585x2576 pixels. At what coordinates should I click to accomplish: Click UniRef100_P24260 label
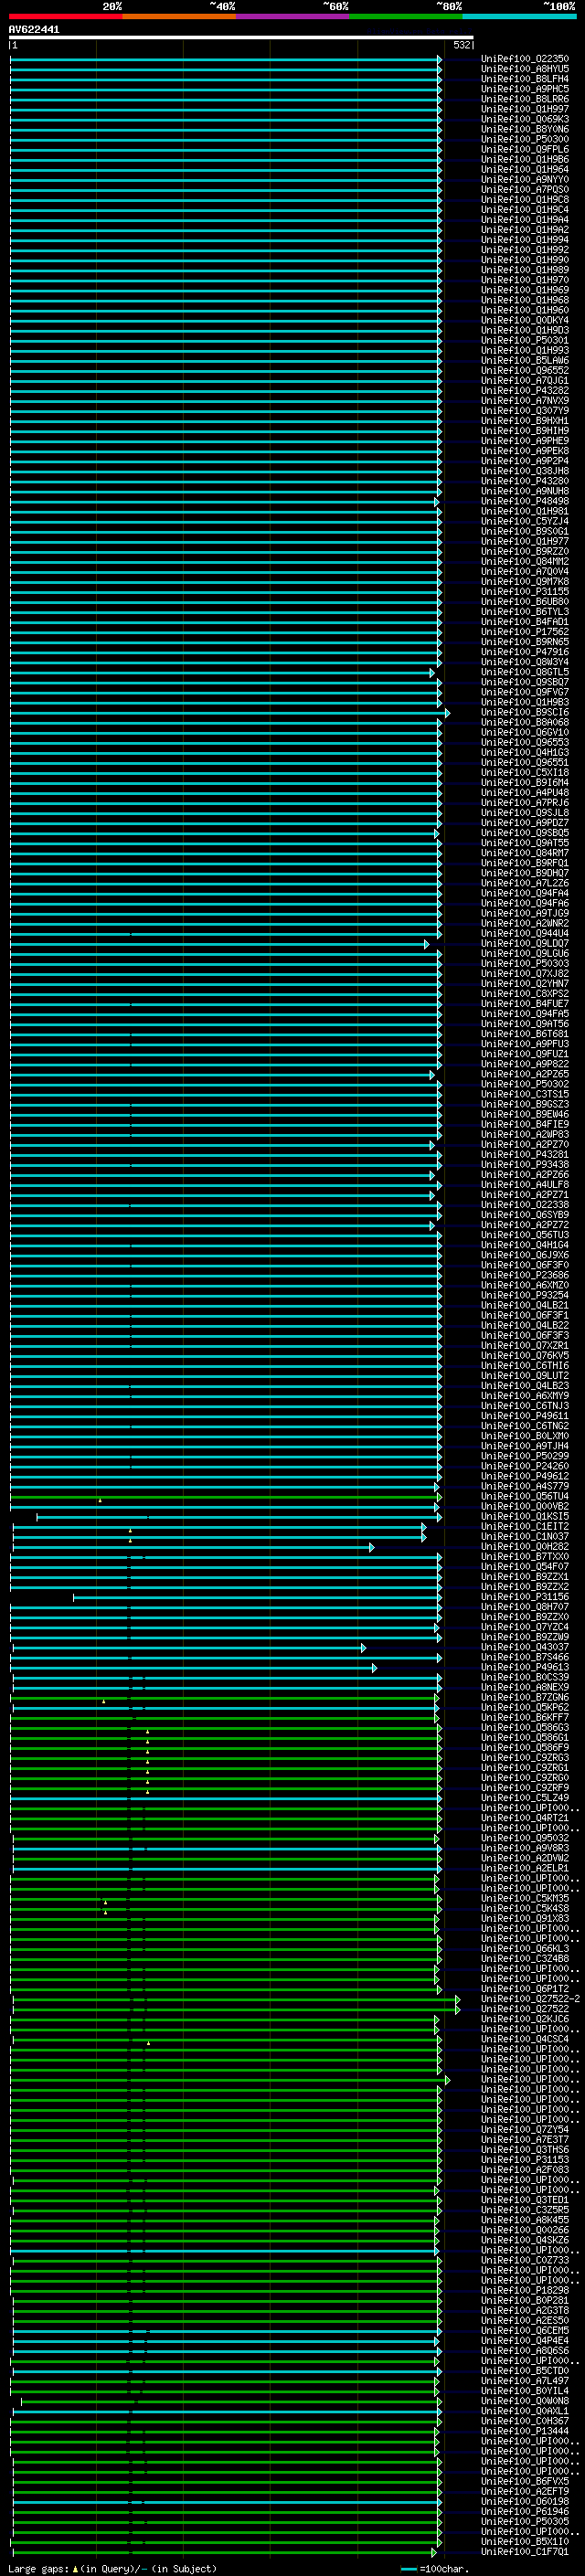pyautogui.click(x=525, y=1466)
